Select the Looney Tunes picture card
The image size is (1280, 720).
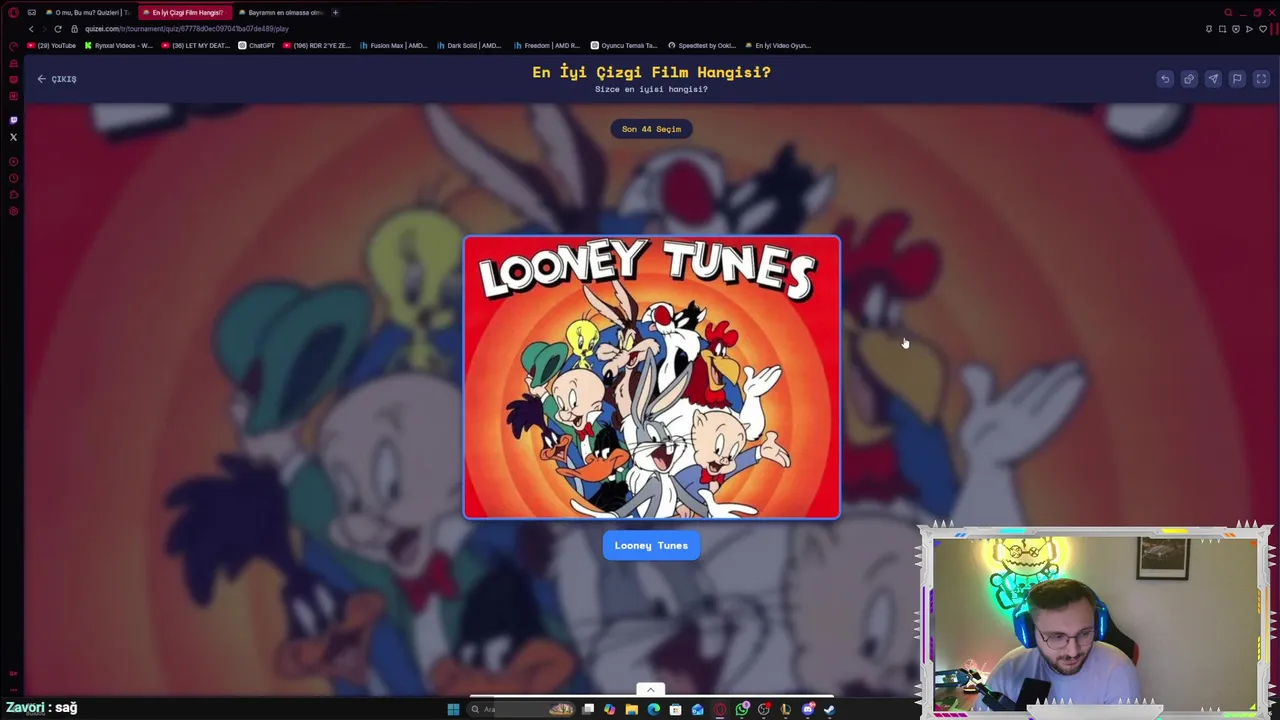[652, 378]
